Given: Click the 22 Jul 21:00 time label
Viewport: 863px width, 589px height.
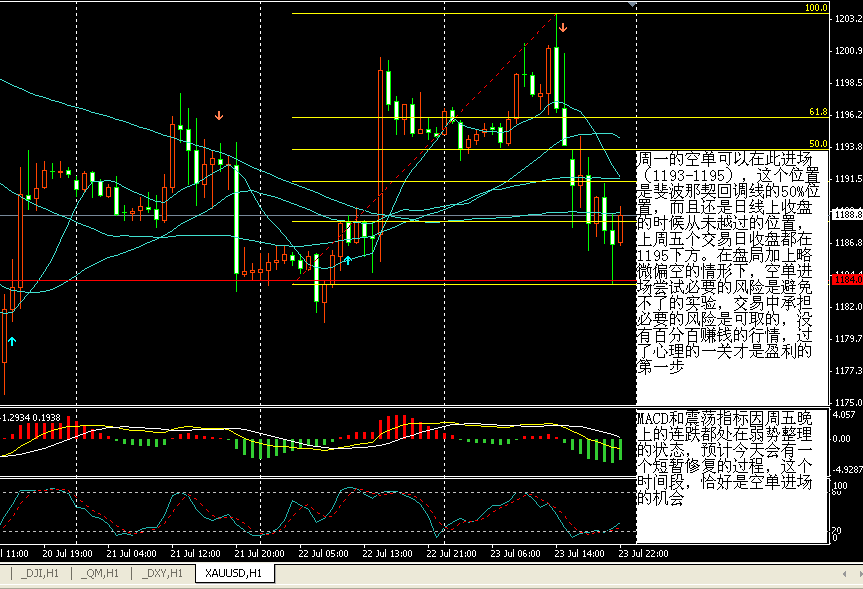Looking at the screenshot, I should (x=451, y=553).
